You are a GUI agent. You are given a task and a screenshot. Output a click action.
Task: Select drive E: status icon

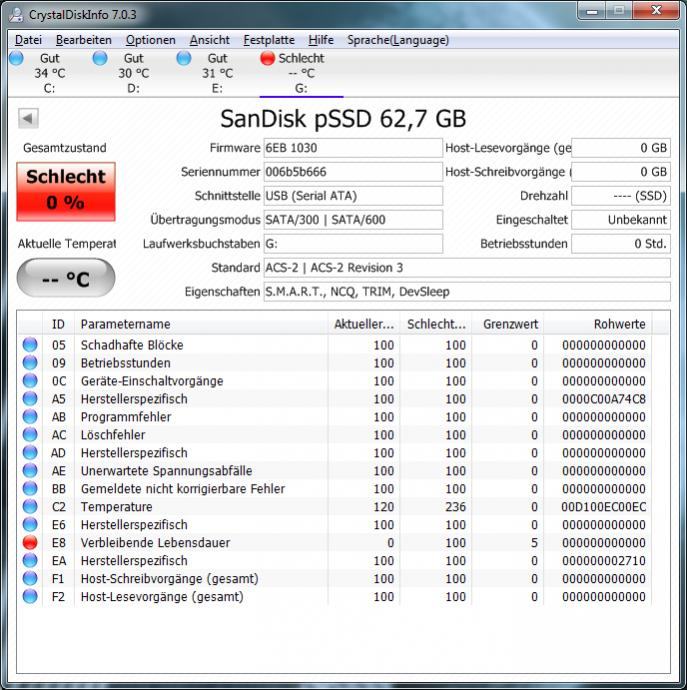point(184,58)
